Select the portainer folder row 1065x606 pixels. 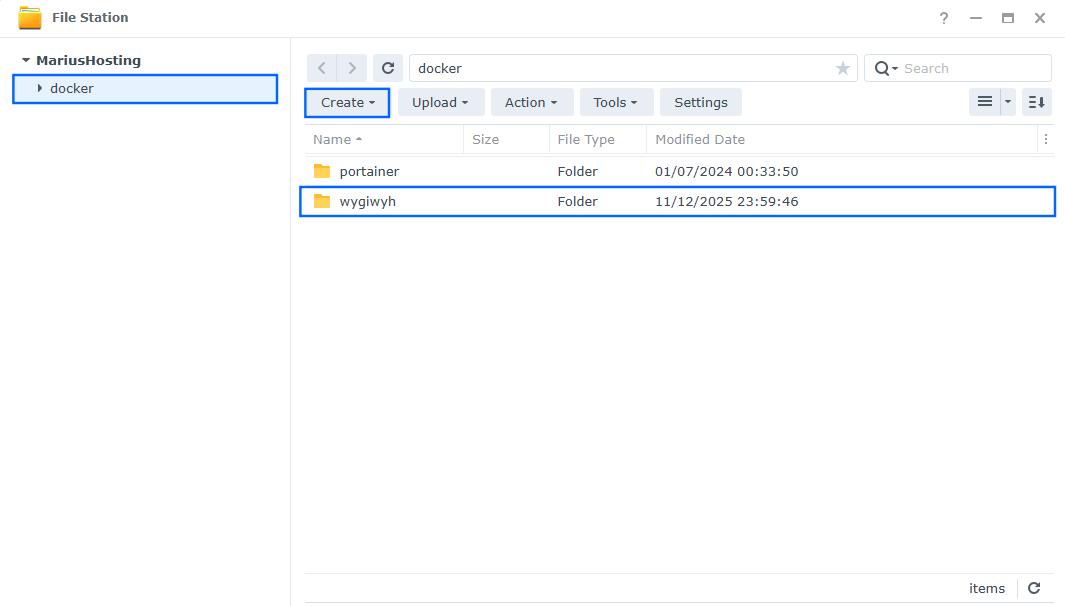[600, 171]
